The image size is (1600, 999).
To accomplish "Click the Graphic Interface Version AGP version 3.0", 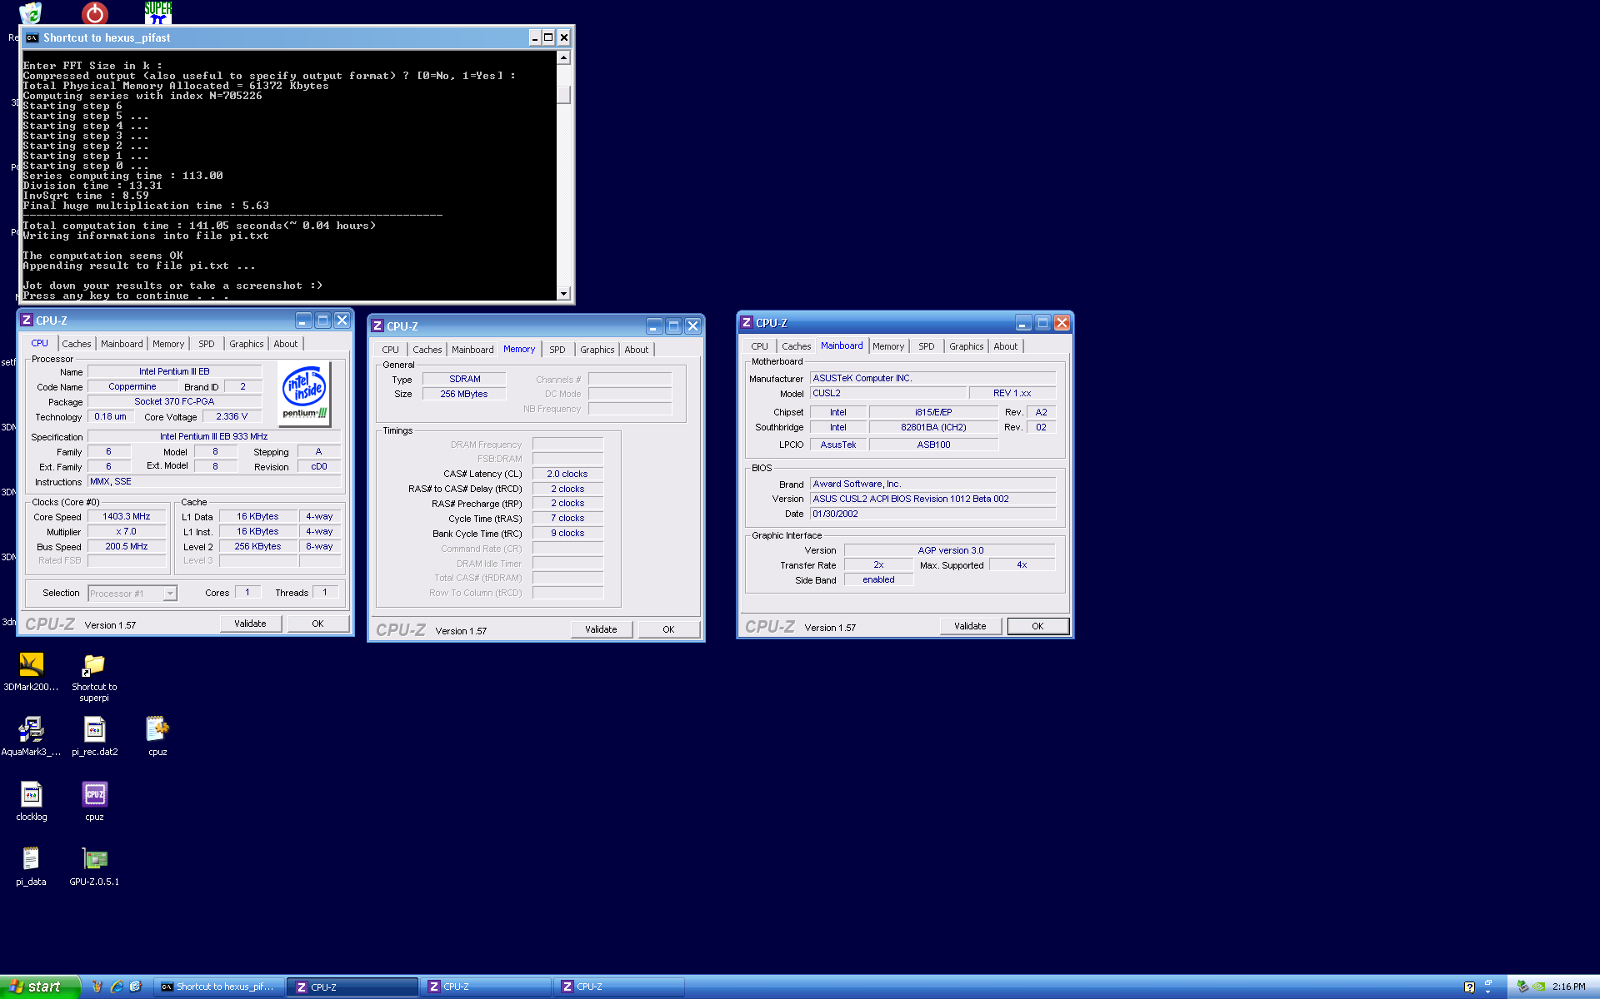I will point(950,551).
